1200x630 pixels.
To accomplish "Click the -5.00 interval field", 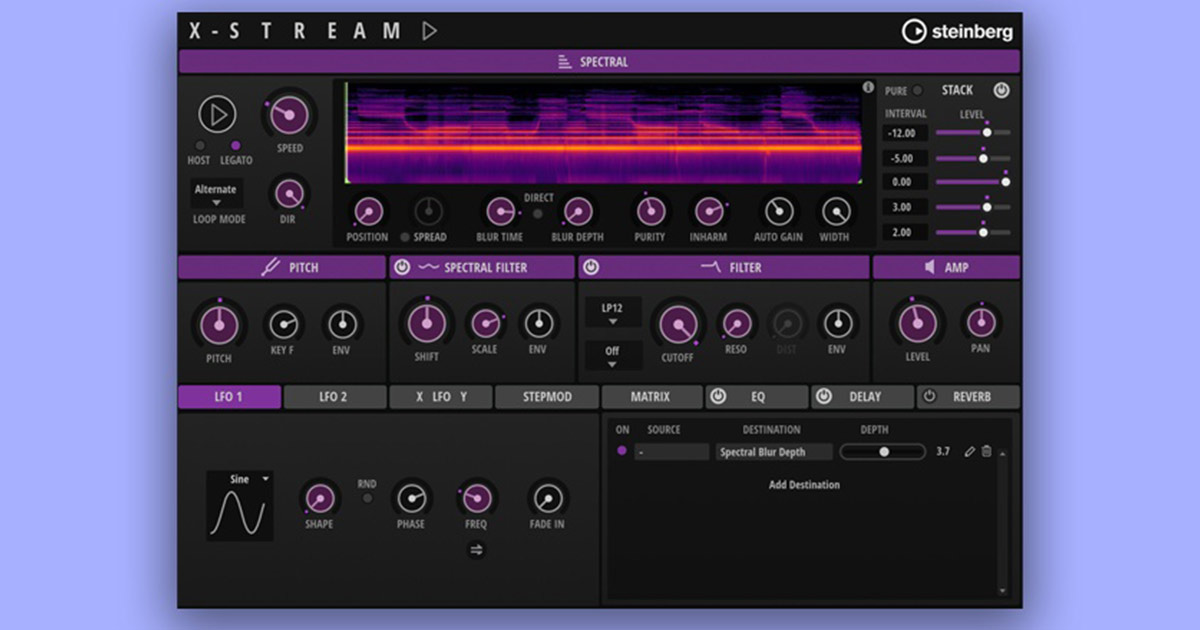I will (905, 158).
